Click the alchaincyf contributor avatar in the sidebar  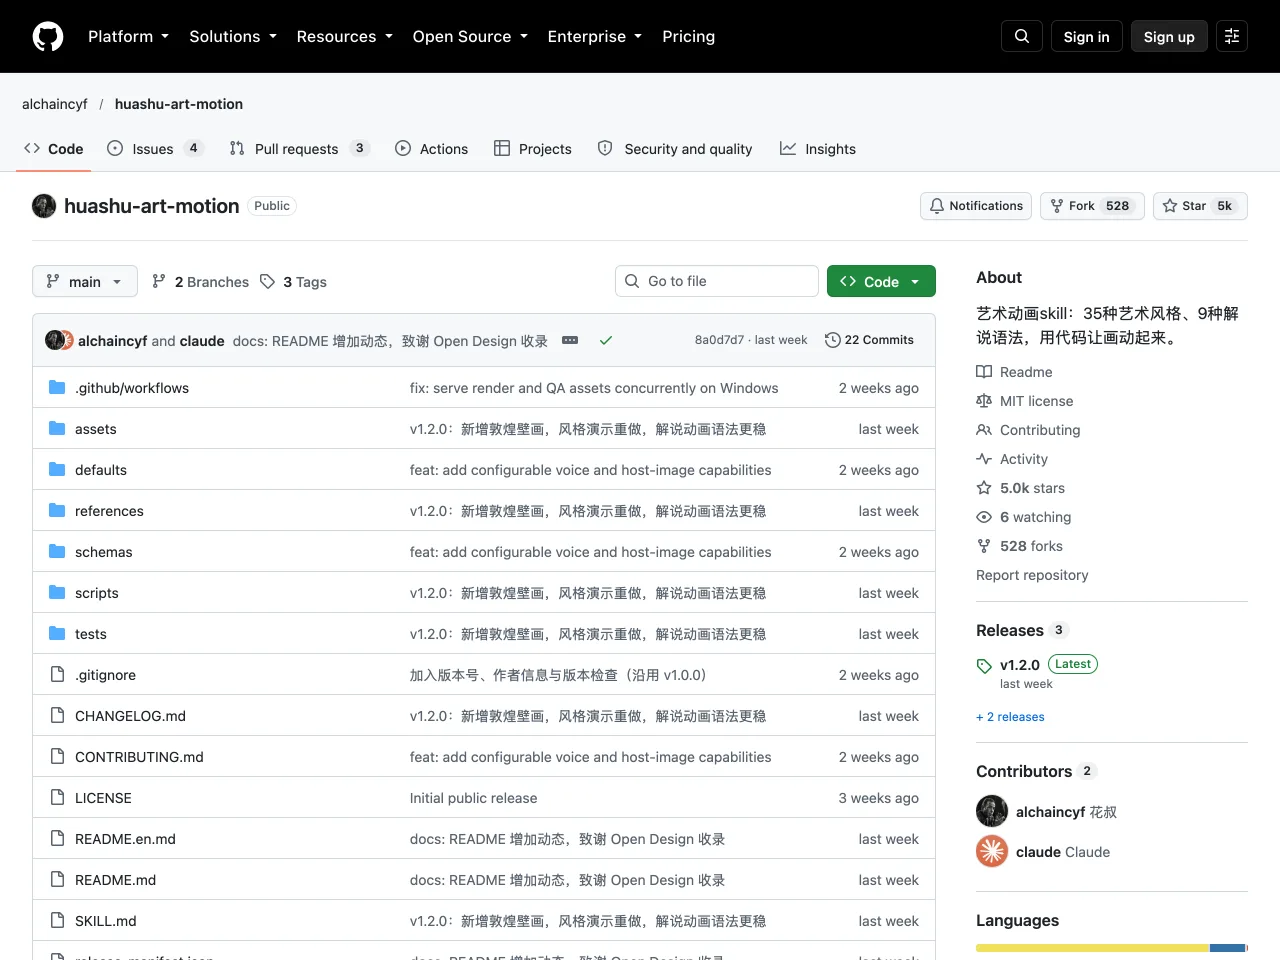(x=992, y=811)
